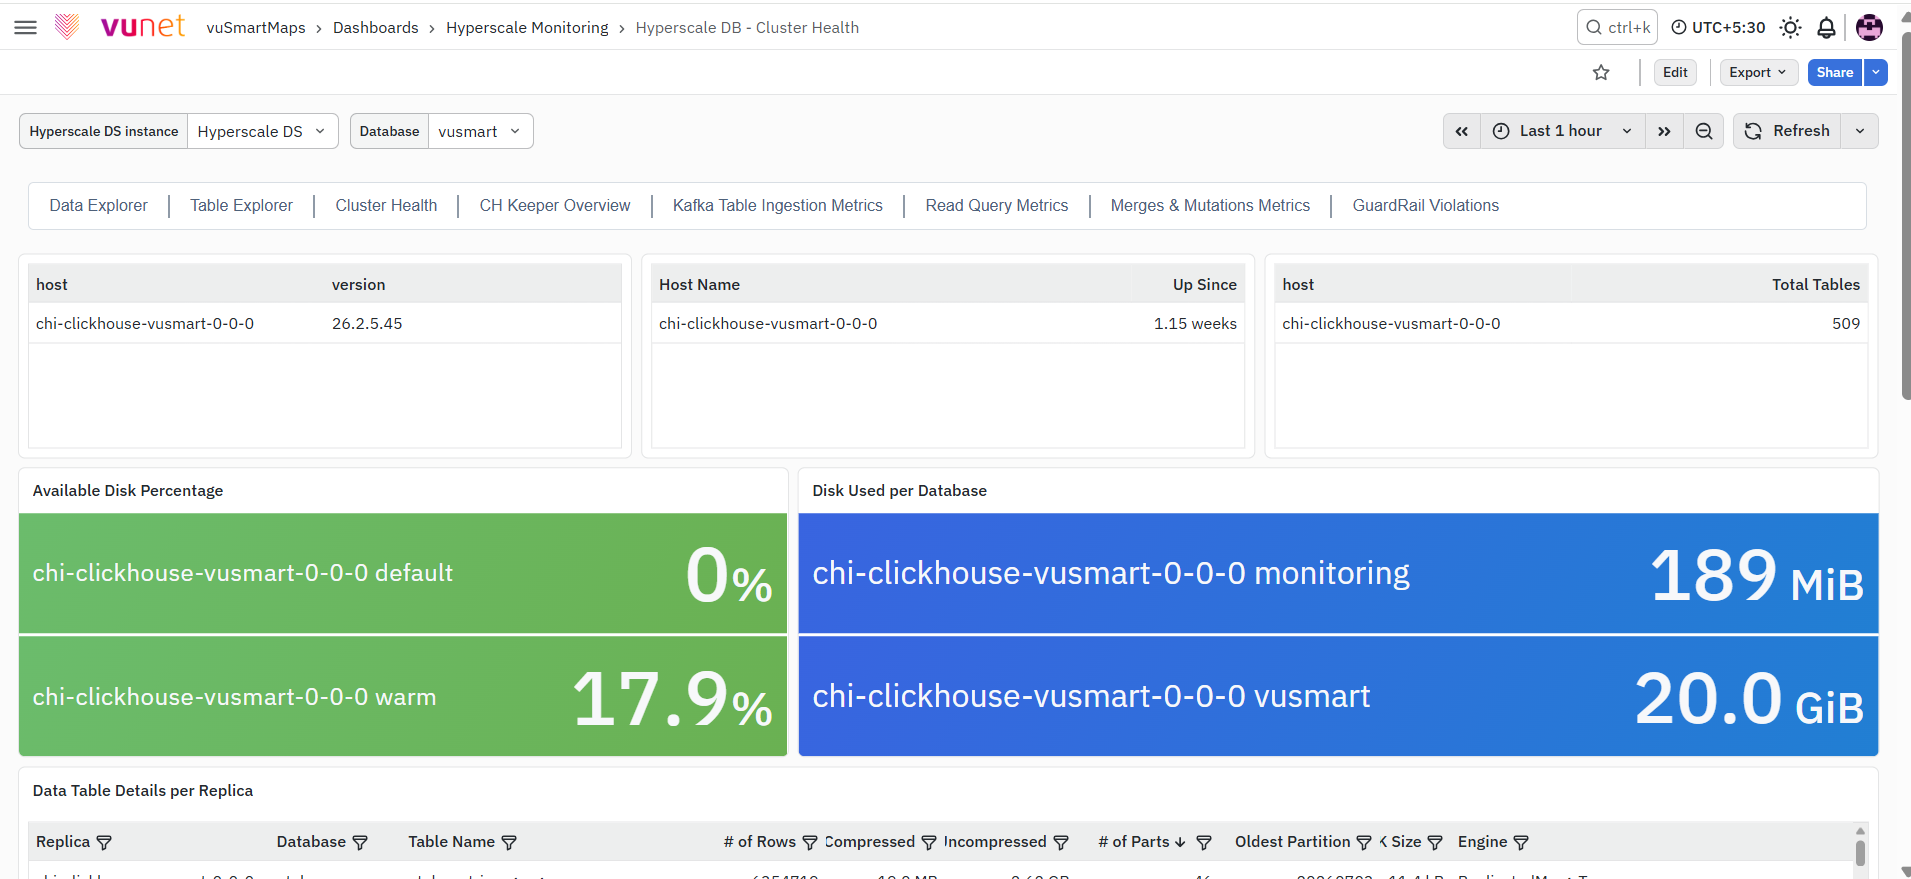Sort by the version column header
The width and height of the screenshot is (1911, 879).
358,284
